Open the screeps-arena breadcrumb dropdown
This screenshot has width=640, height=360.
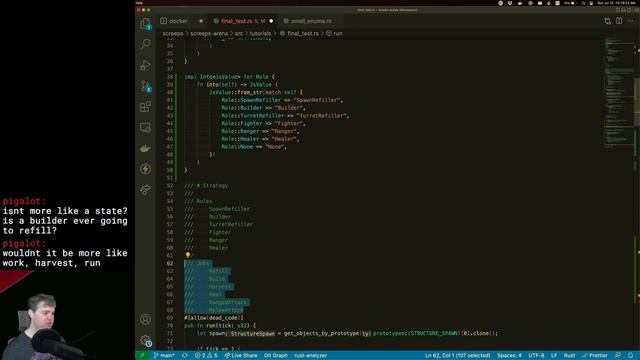(209, 33)
